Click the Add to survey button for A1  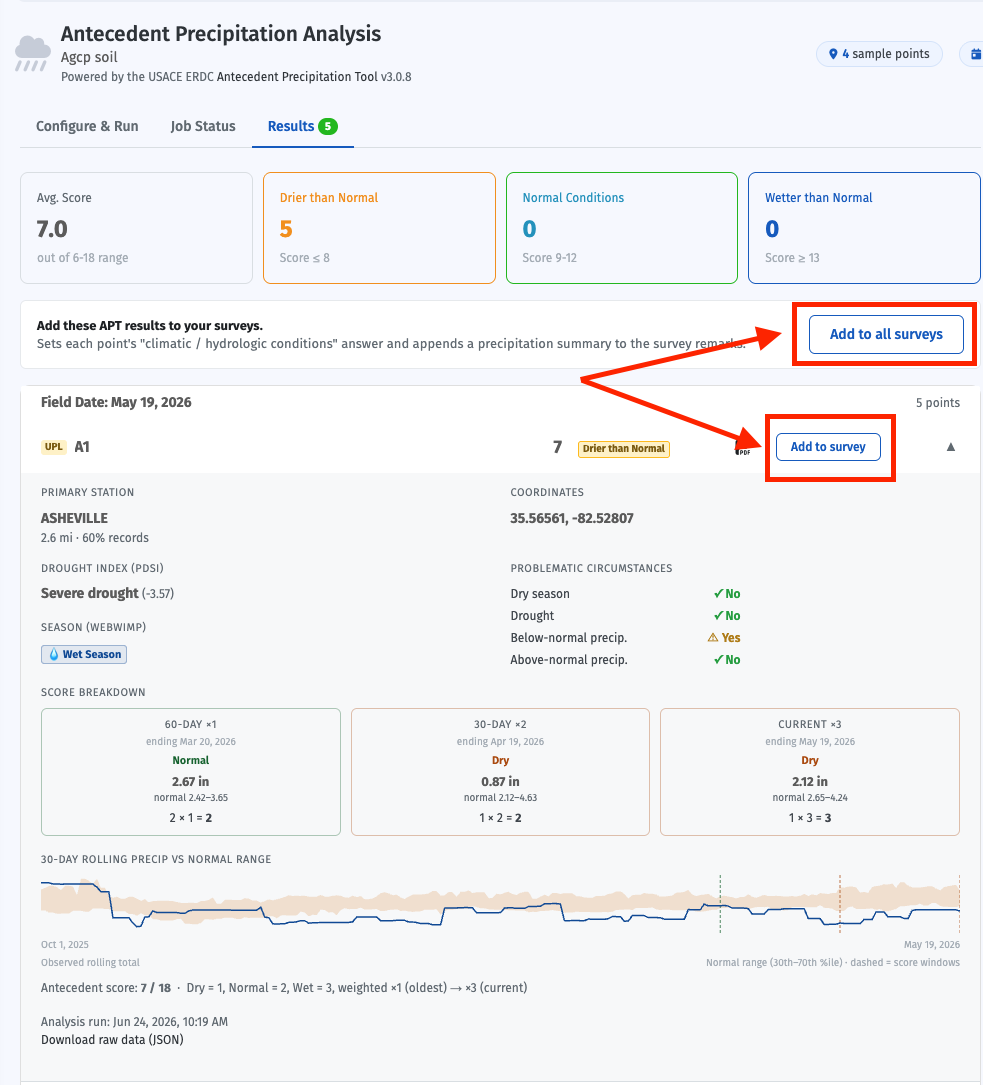pos(828,447)
